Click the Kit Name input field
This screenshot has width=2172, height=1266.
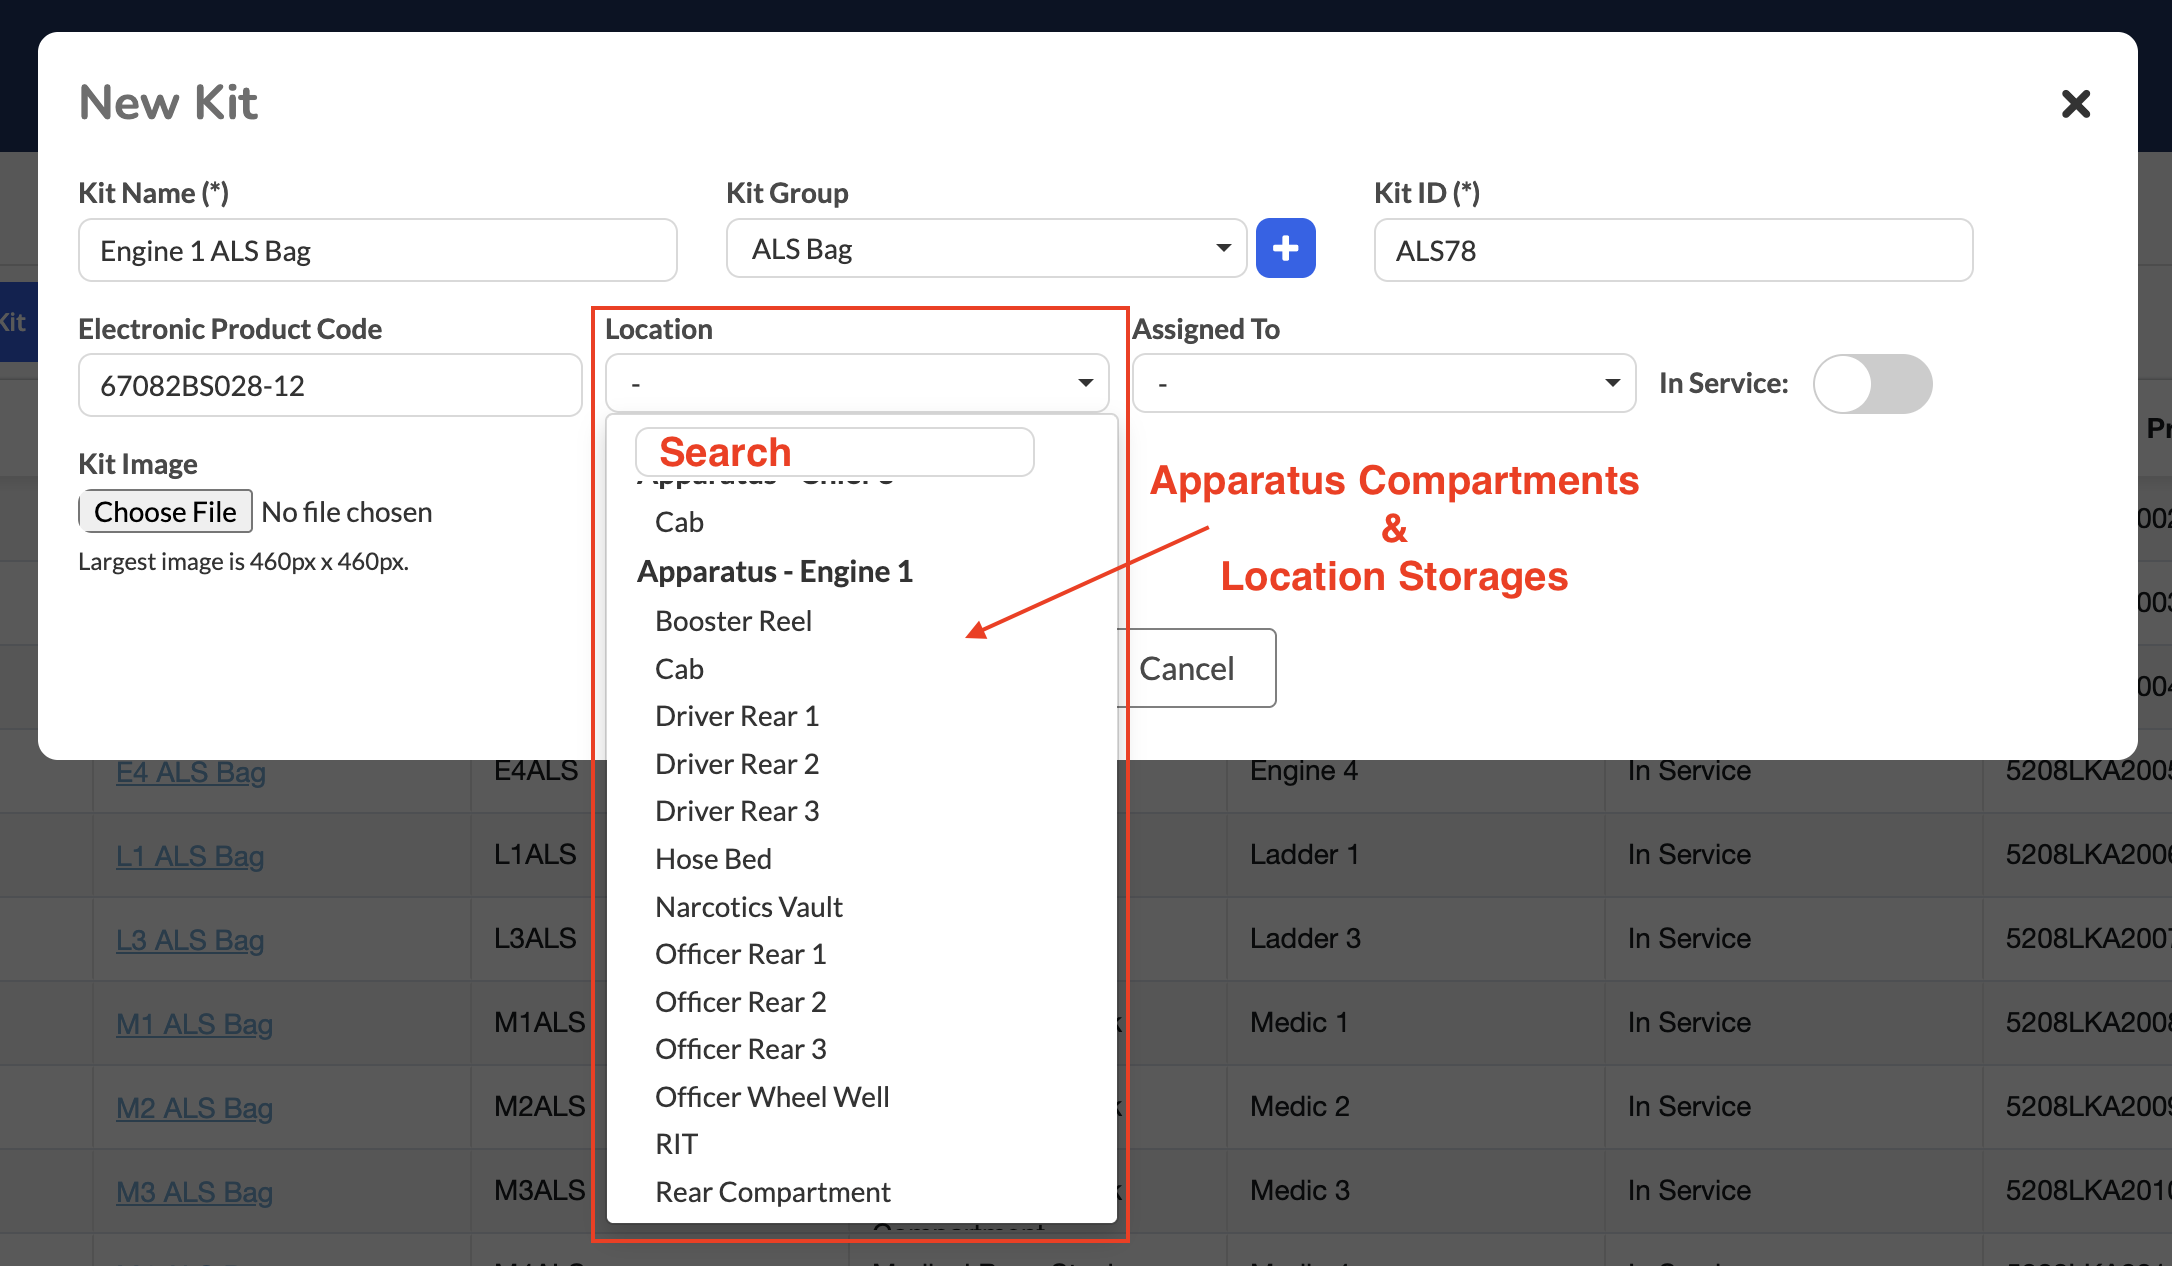click(378, 250)
